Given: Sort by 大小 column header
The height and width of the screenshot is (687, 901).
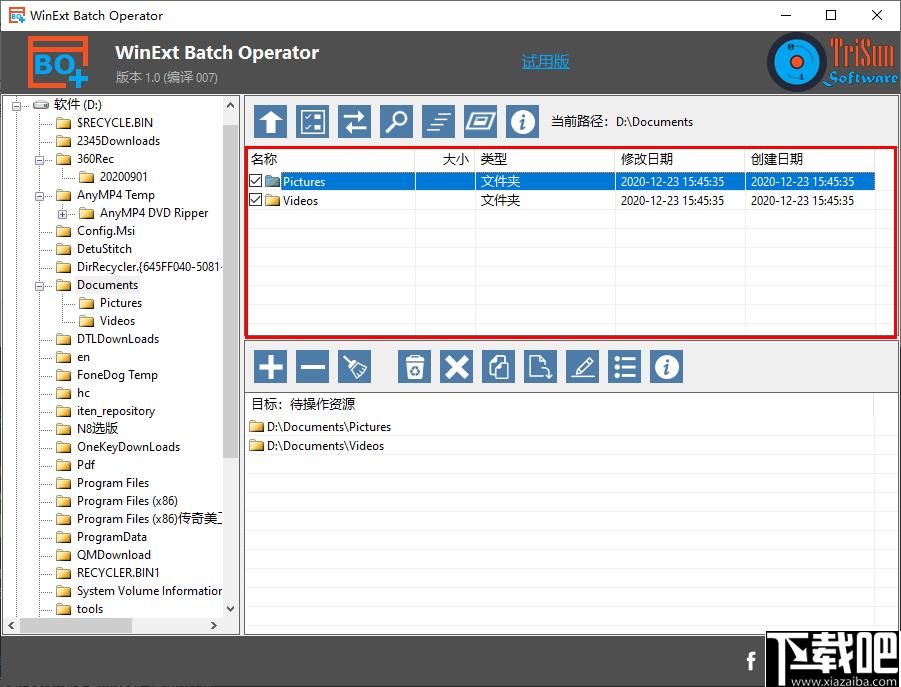Looking at the screenshot, I should coord(445,159).
